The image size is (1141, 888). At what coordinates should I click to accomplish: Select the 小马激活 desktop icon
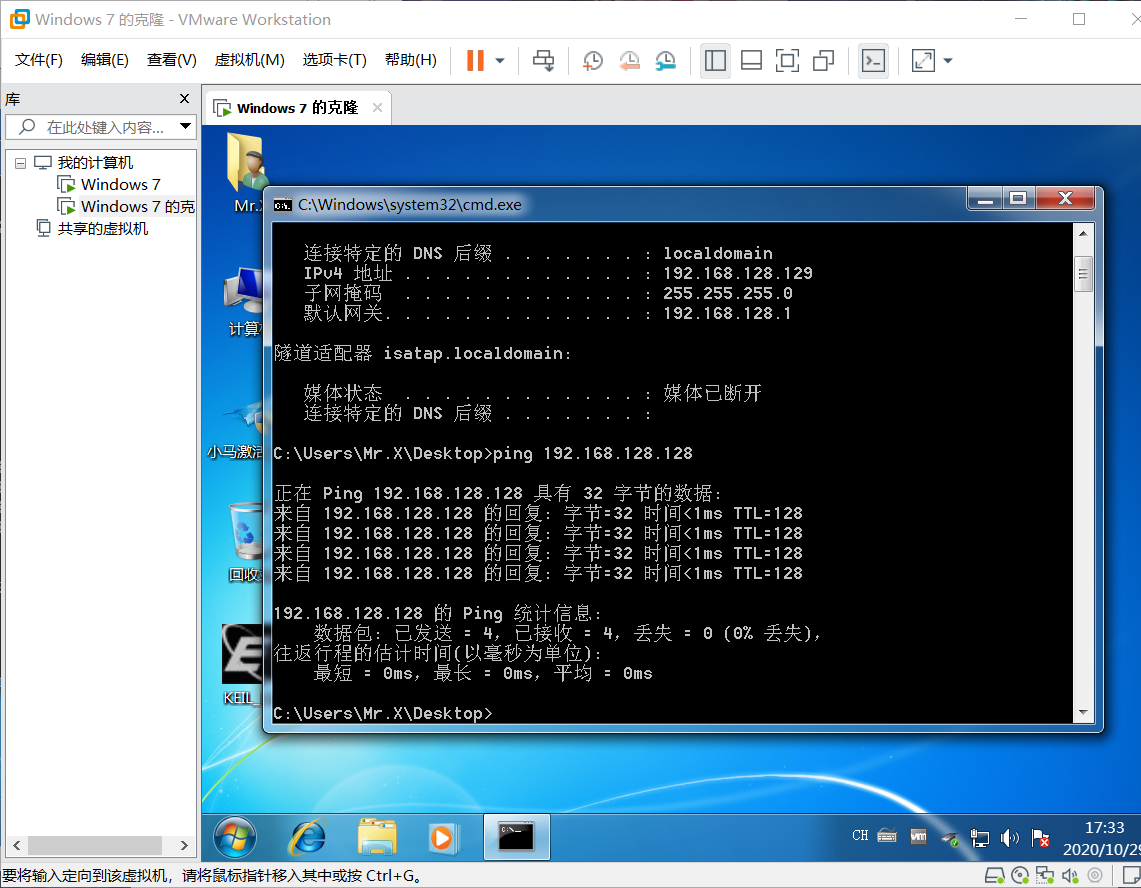point(235,429)
